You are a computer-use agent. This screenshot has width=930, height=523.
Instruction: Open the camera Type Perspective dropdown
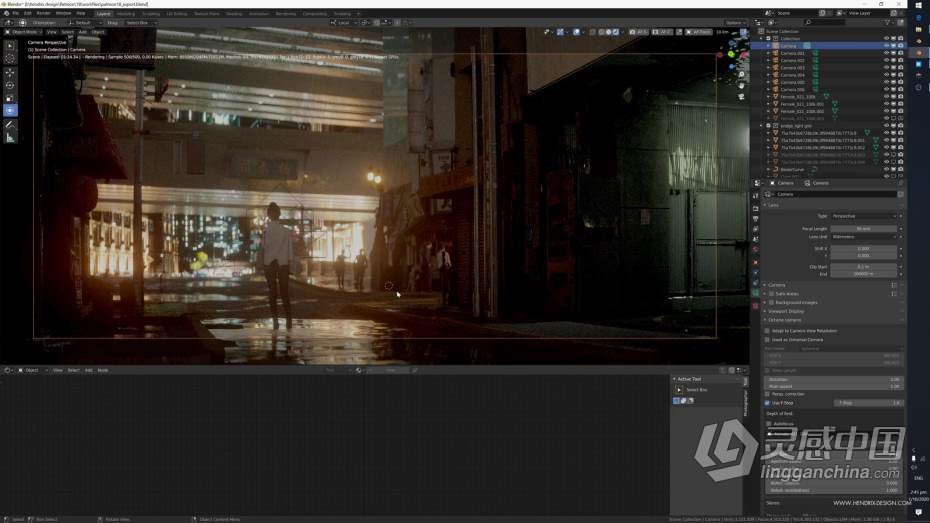(864, 216)
